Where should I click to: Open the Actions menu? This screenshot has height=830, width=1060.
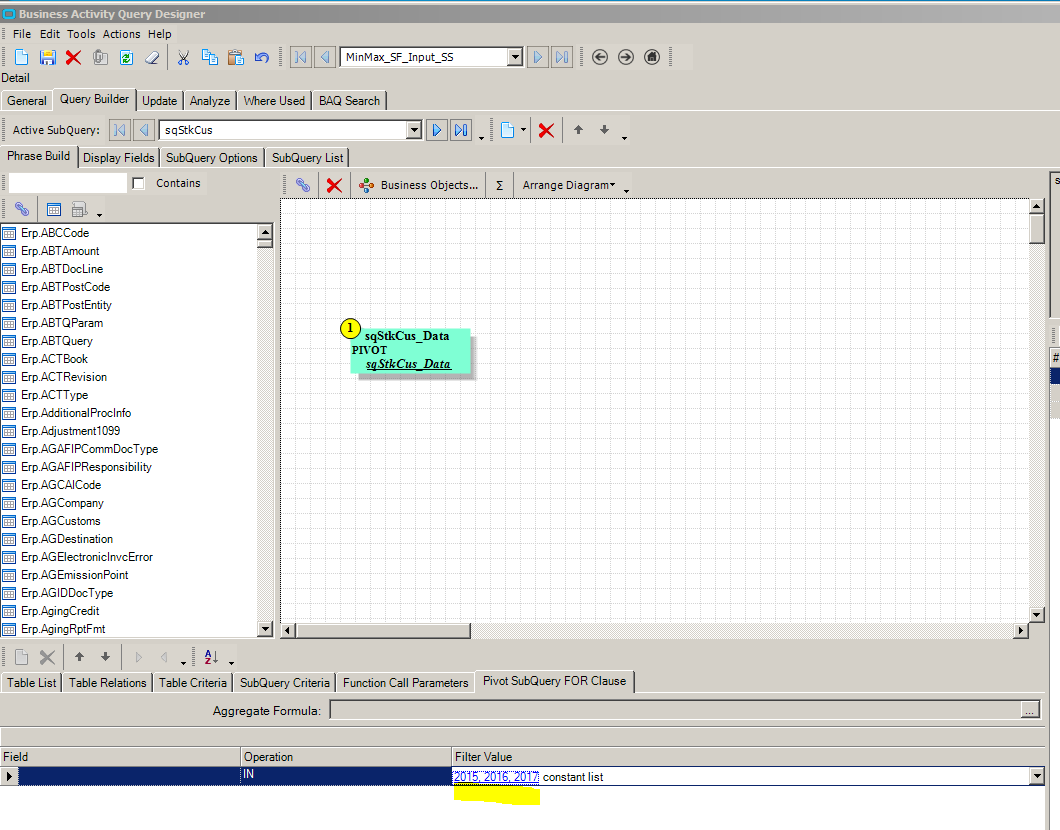122,34
